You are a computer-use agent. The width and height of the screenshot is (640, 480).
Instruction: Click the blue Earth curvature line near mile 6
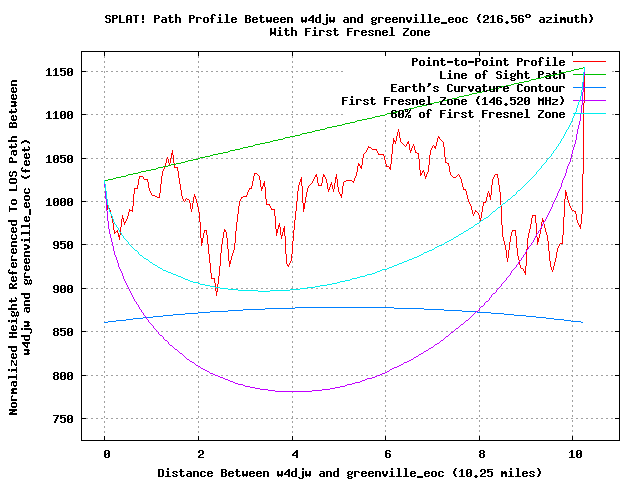(386, 307)
